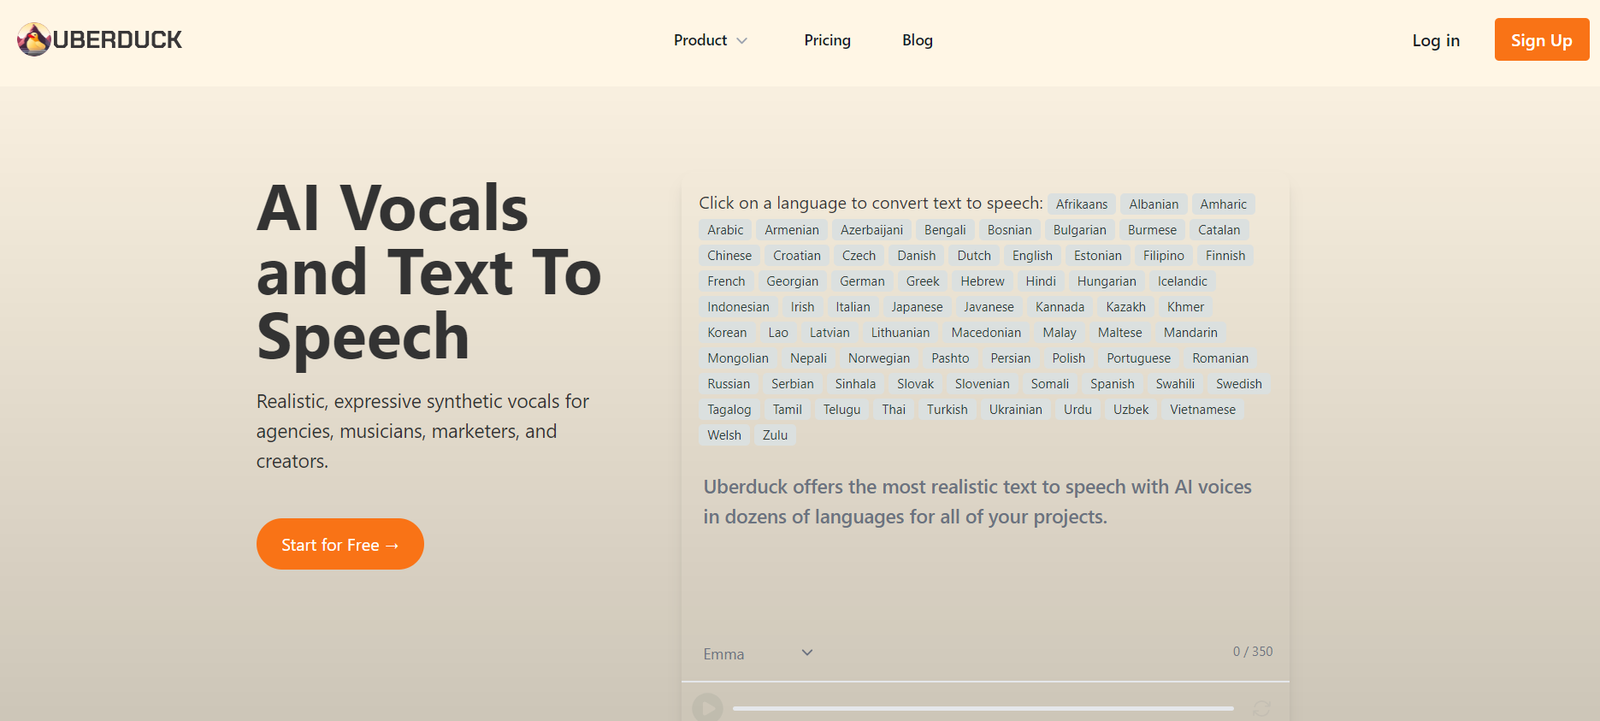The height and width of the screenshot is (721, 1600).
Task: Select the English language tag
Action: tap(1032, 256)
